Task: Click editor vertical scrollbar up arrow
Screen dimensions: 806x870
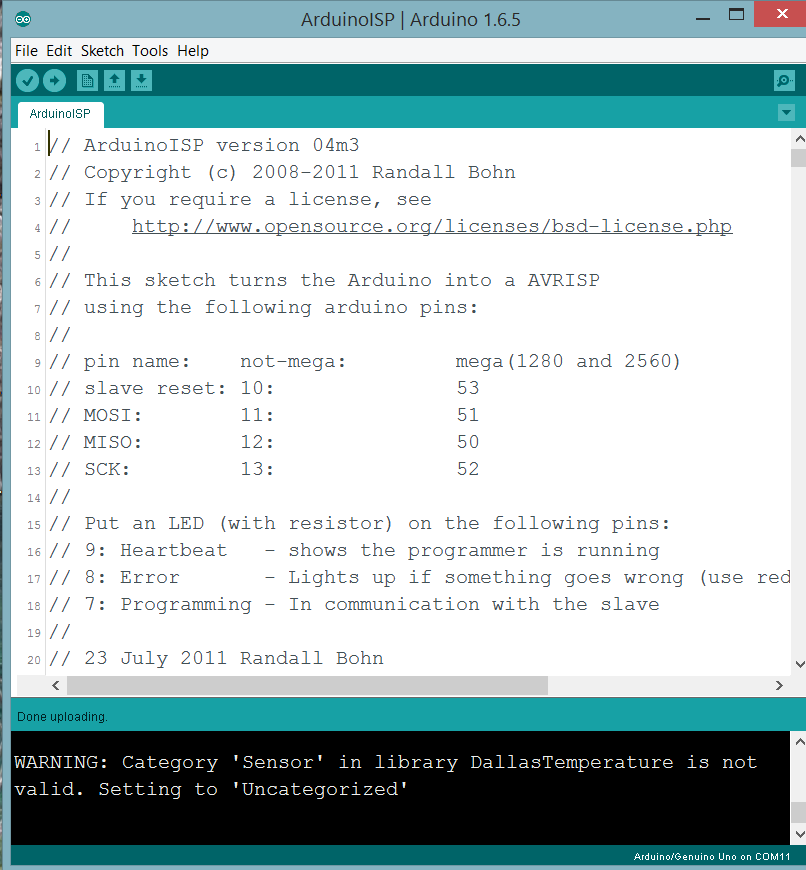Action: point(799,139)
